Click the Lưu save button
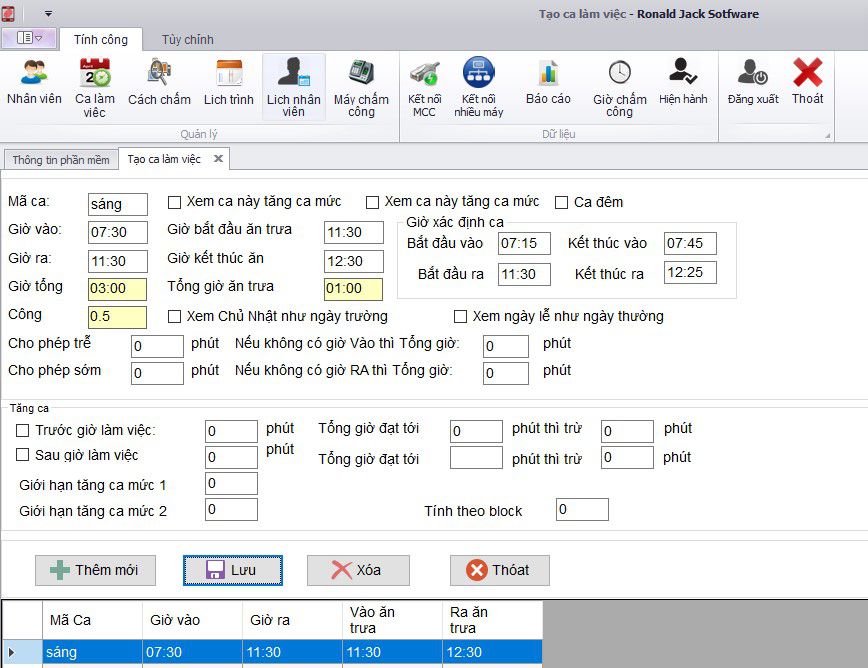868x668 pixels. [232, 570]
